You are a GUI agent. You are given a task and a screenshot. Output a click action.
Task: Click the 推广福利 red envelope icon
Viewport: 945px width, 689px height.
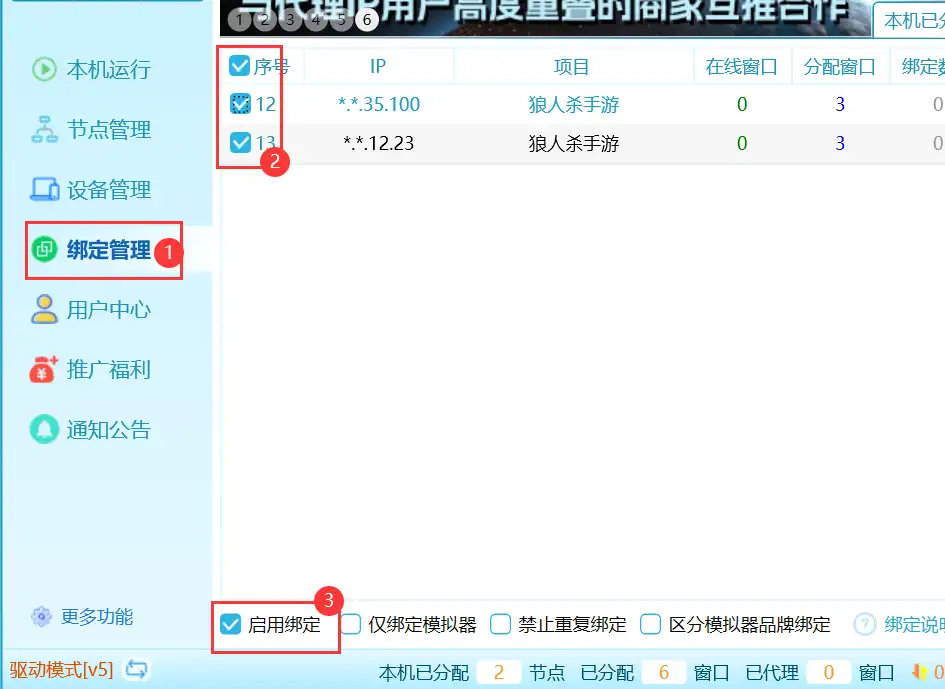click(x=44, y=369)
